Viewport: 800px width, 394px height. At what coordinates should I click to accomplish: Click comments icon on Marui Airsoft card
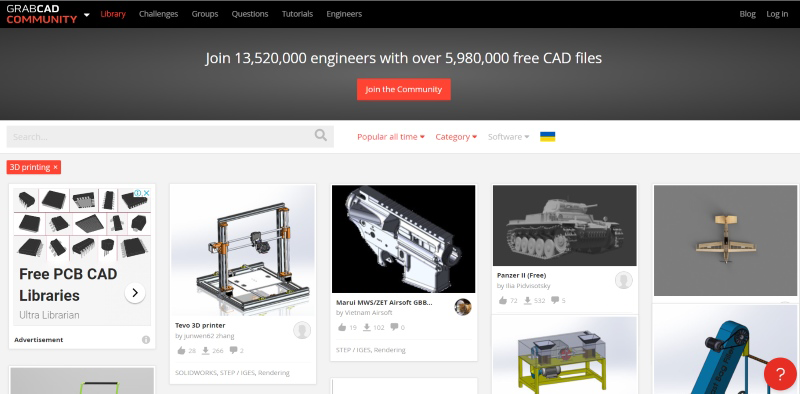pyautogui.click(x=394, y=327)
